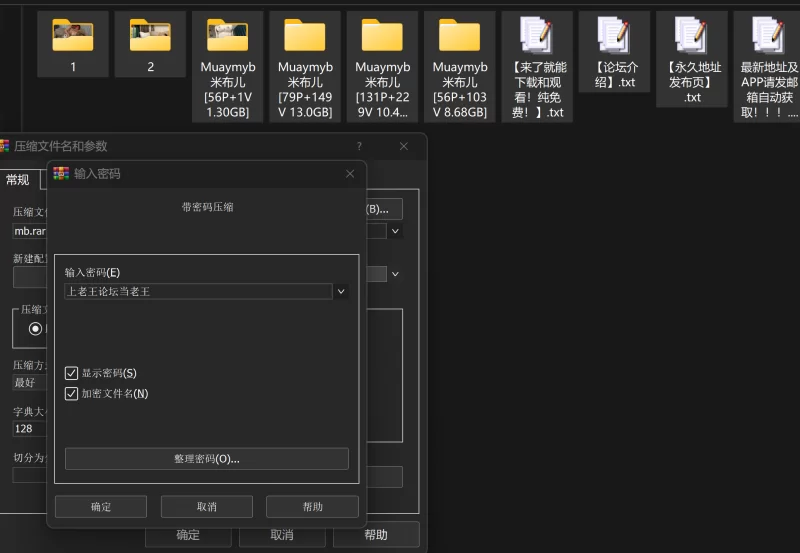Click 取消 in the 输入密码 dialog

tap(207, 507)
